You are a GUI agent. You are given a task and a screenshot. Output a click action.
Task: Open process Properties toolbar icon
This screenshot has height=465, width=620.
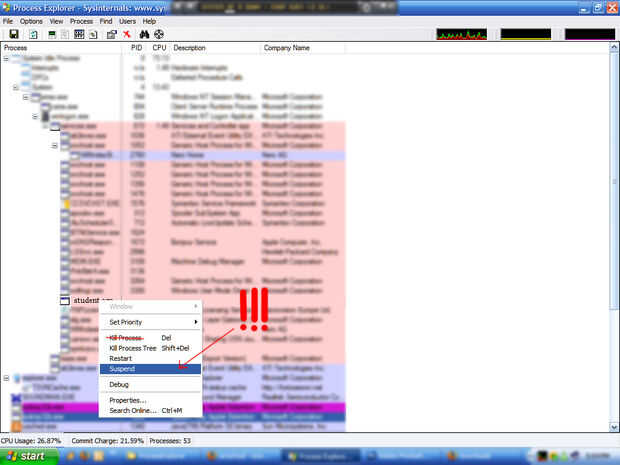click(x=112, y=34)
